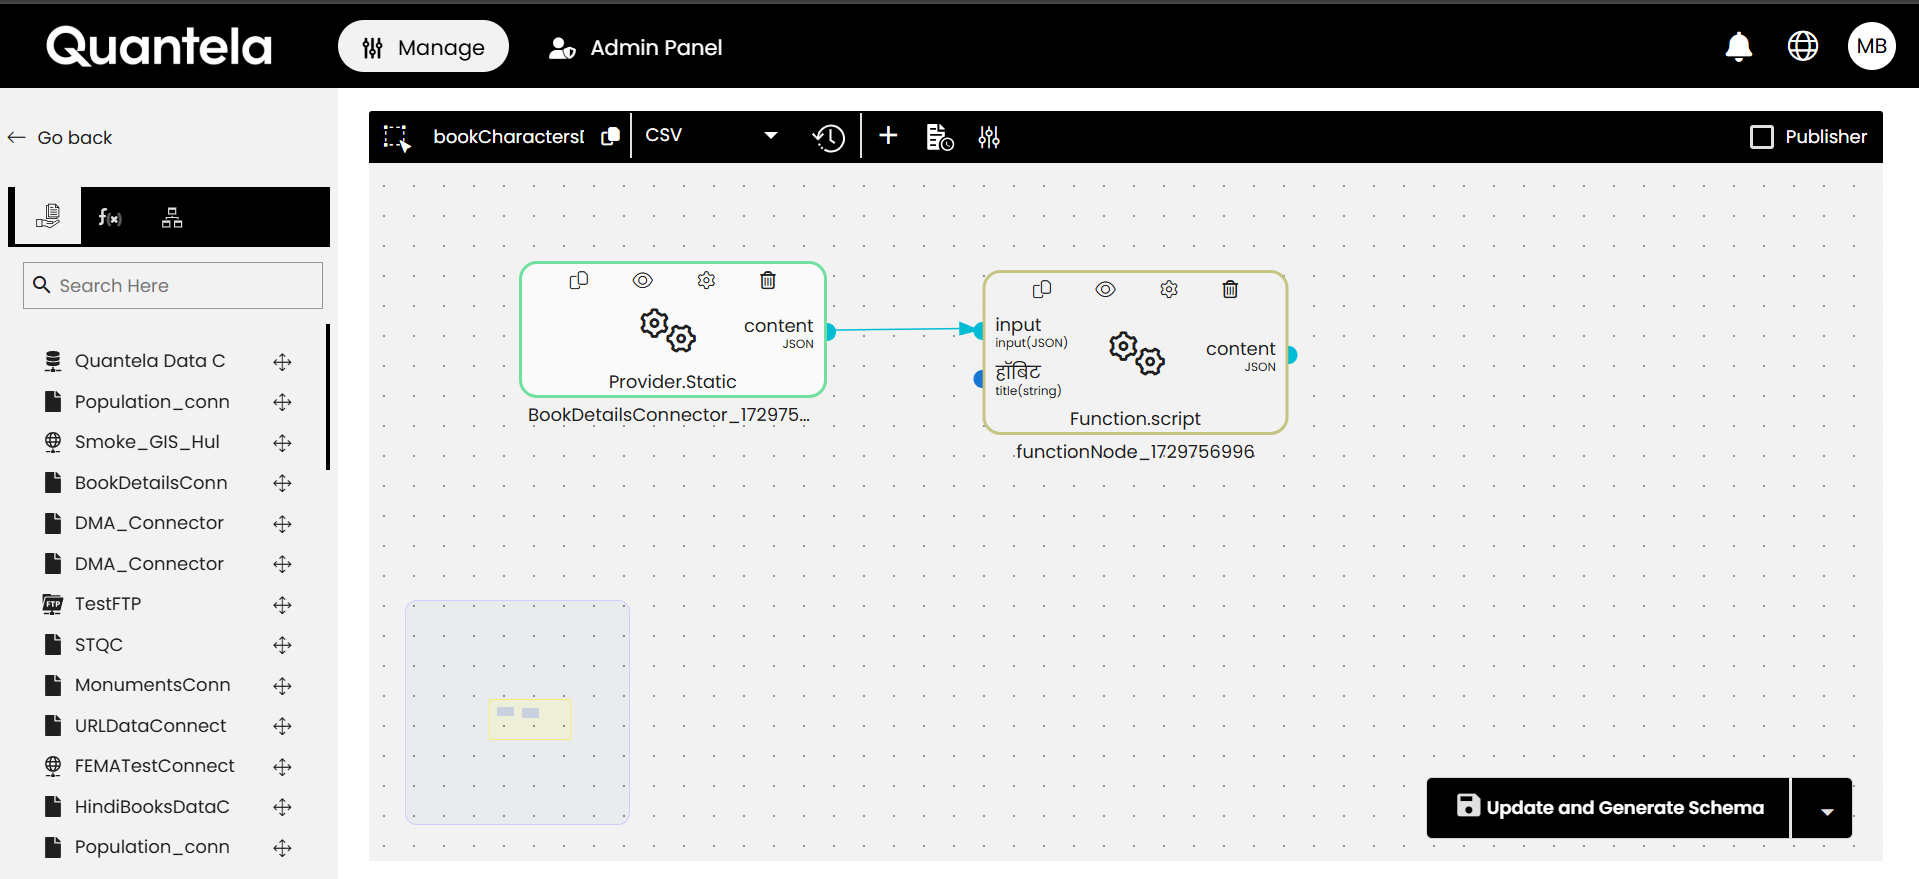1919x879 pixels.
Task: Delete the Provider.Static node with trash icon
Action: tap(768, 281)
